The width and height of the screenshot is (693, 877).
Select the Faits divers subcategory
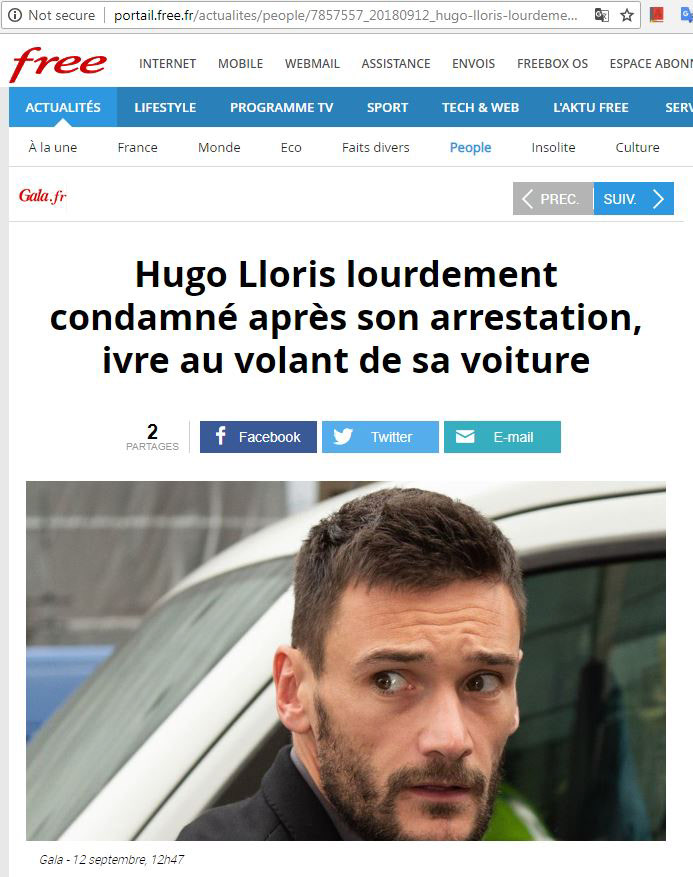tap(376, 148)
